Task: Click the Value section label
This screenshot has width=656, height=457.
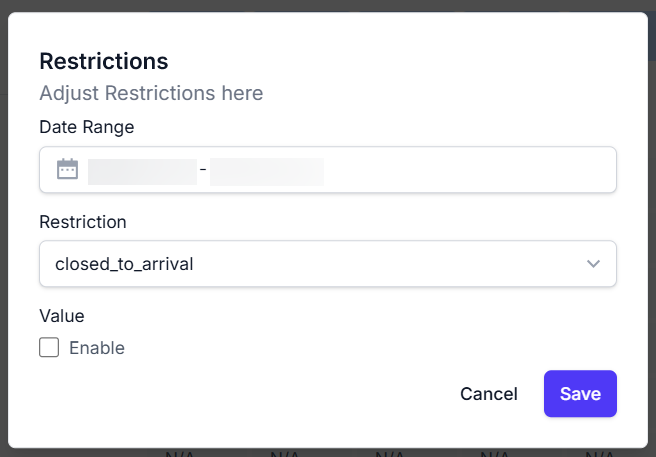Action: (62, 316)
